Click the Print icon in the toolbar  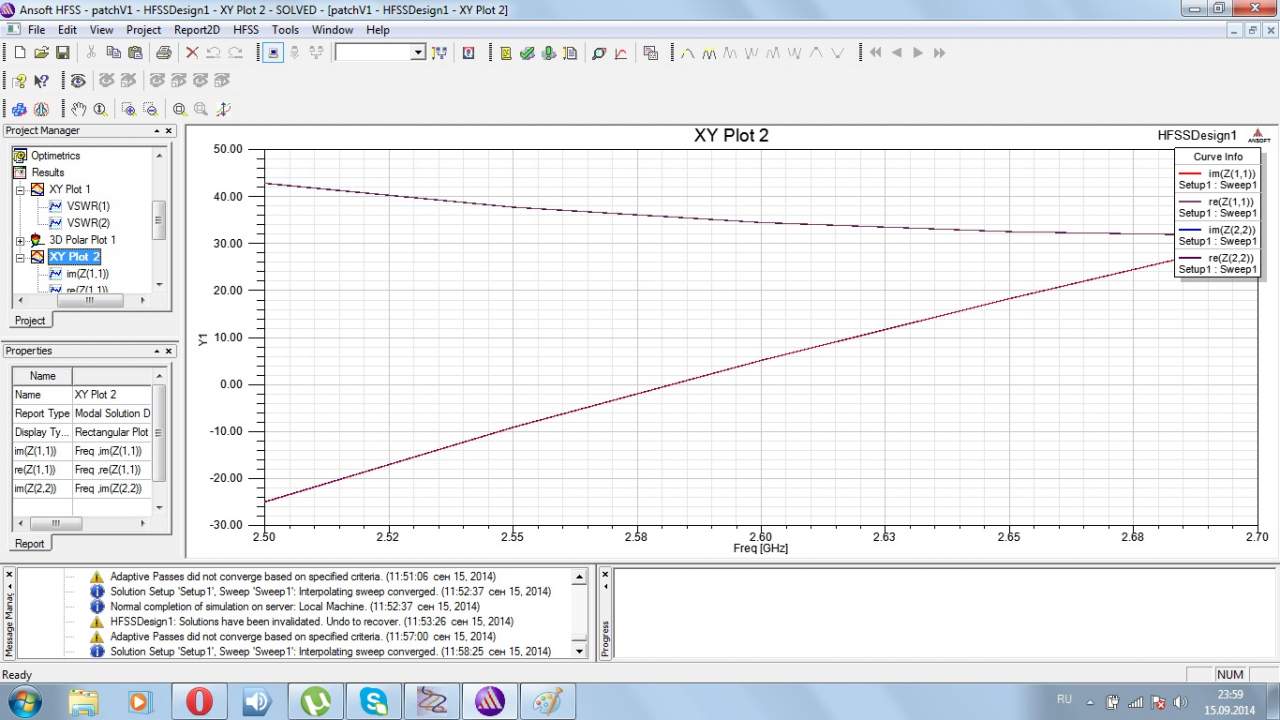(x=163, y=53)
